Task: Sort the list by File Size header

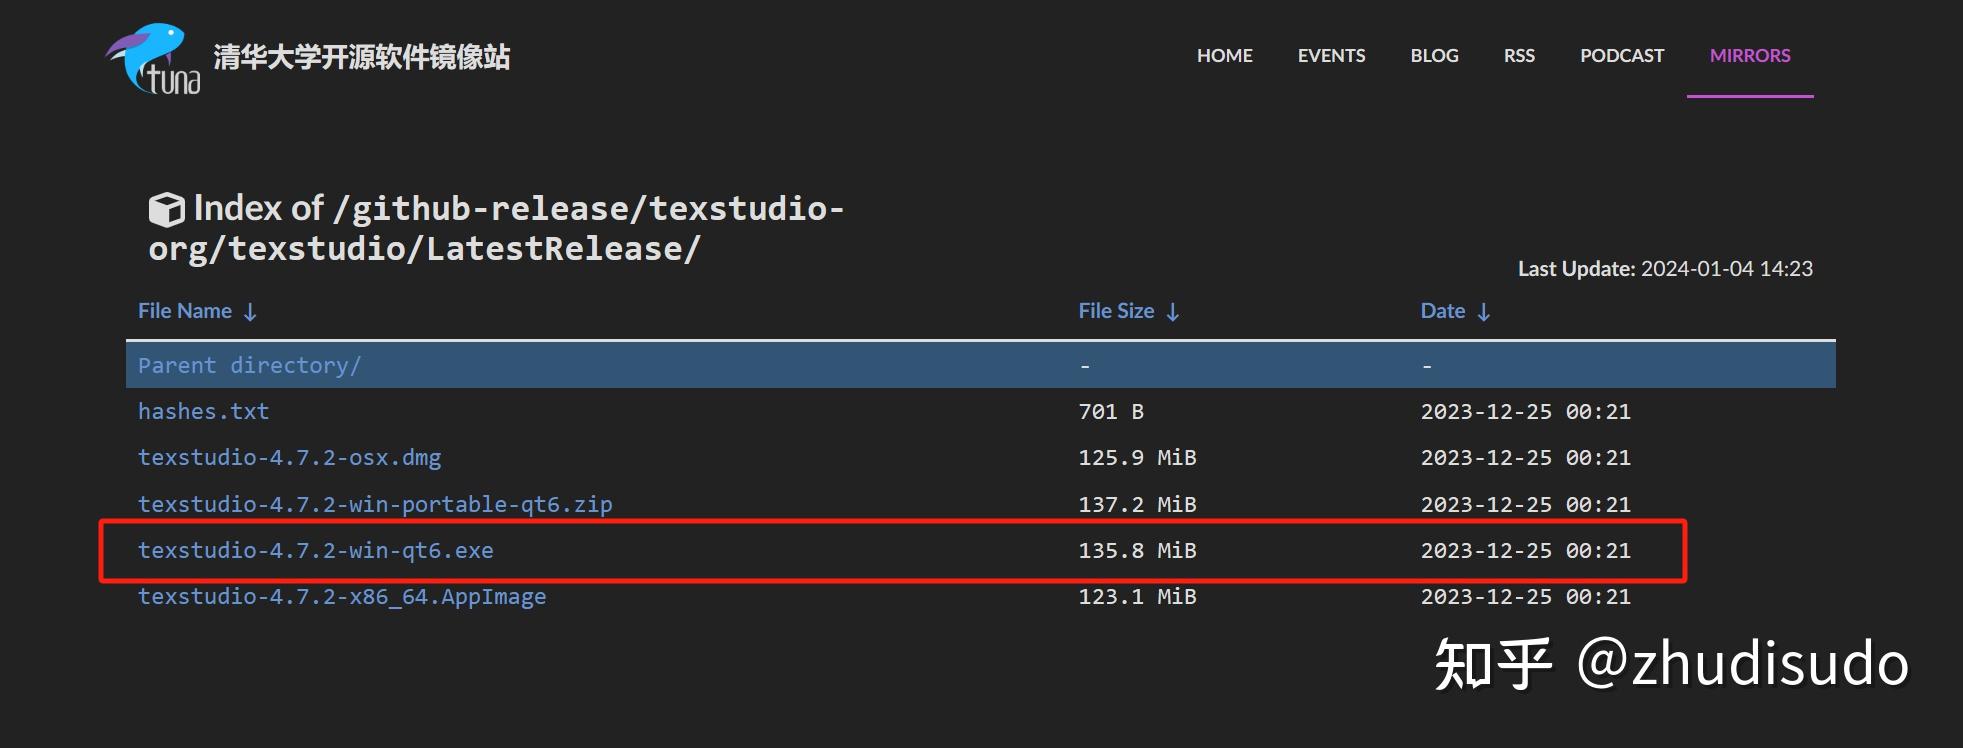Action: click(x=1116, y=311)
